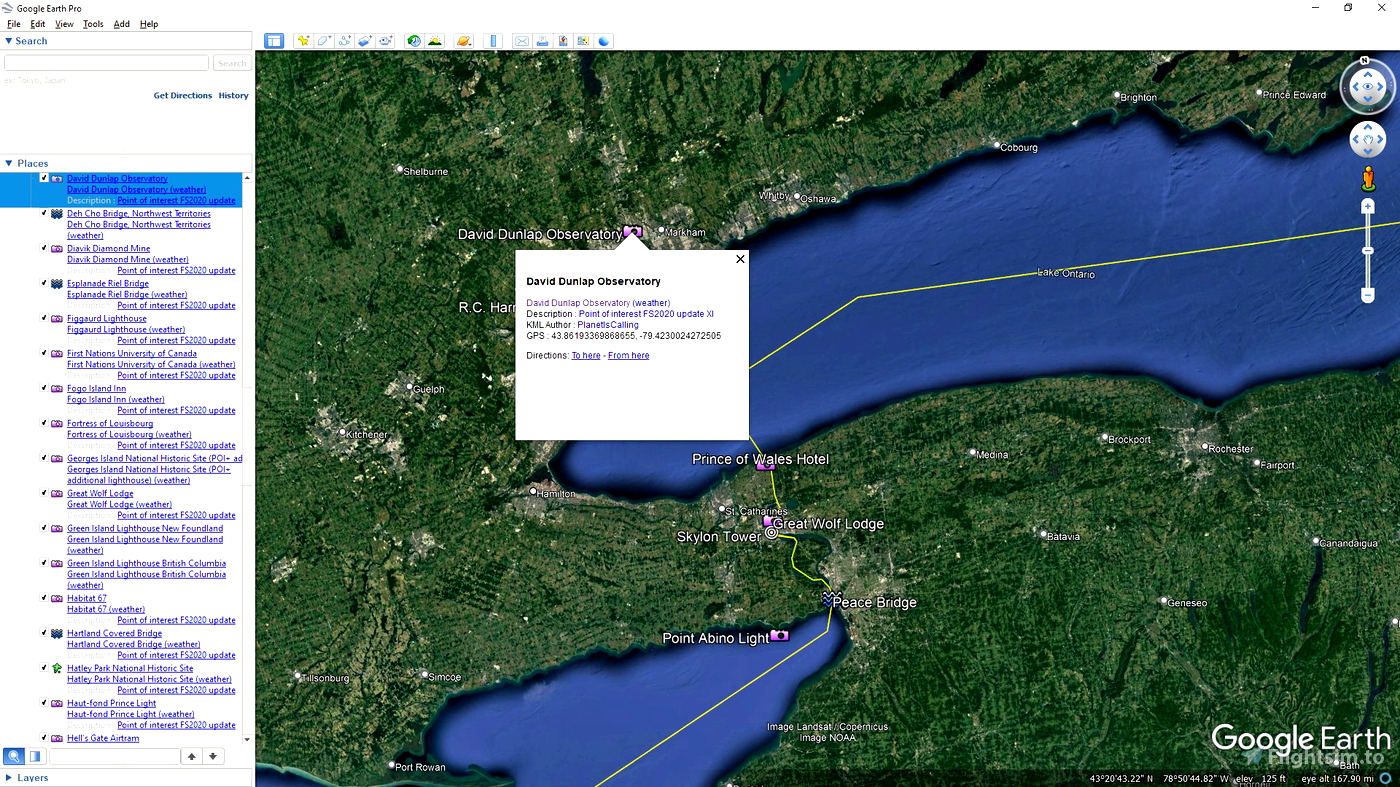Collapse the Places panel
This screenshot has width=1400, height=787.
[10, 163]
